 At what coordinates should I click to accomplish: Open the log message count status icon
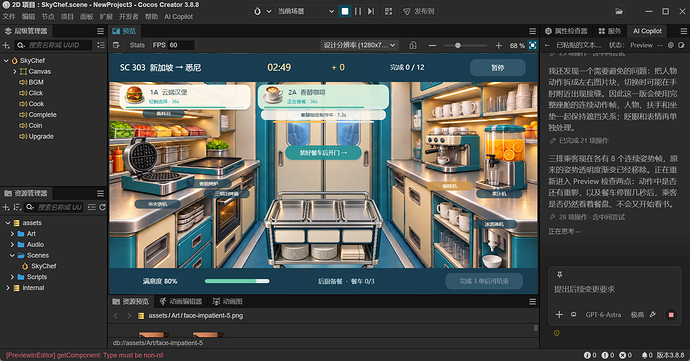coord(590,355)
